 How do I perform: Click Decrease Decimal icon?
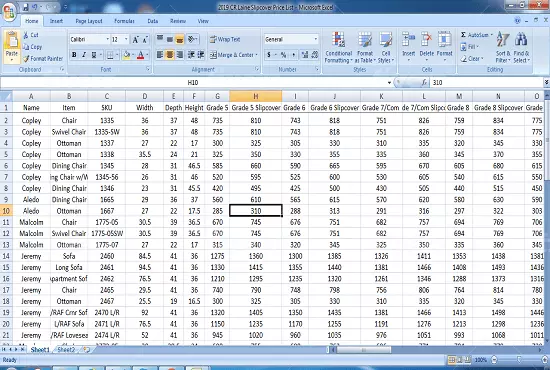point(315,55)
